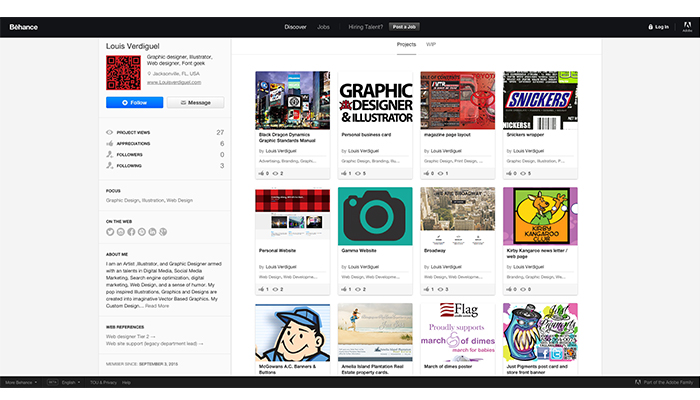The image size is (700, 400).
Task: Click the Louis Verdiguel profile name
Action: (x=133, y=46)
